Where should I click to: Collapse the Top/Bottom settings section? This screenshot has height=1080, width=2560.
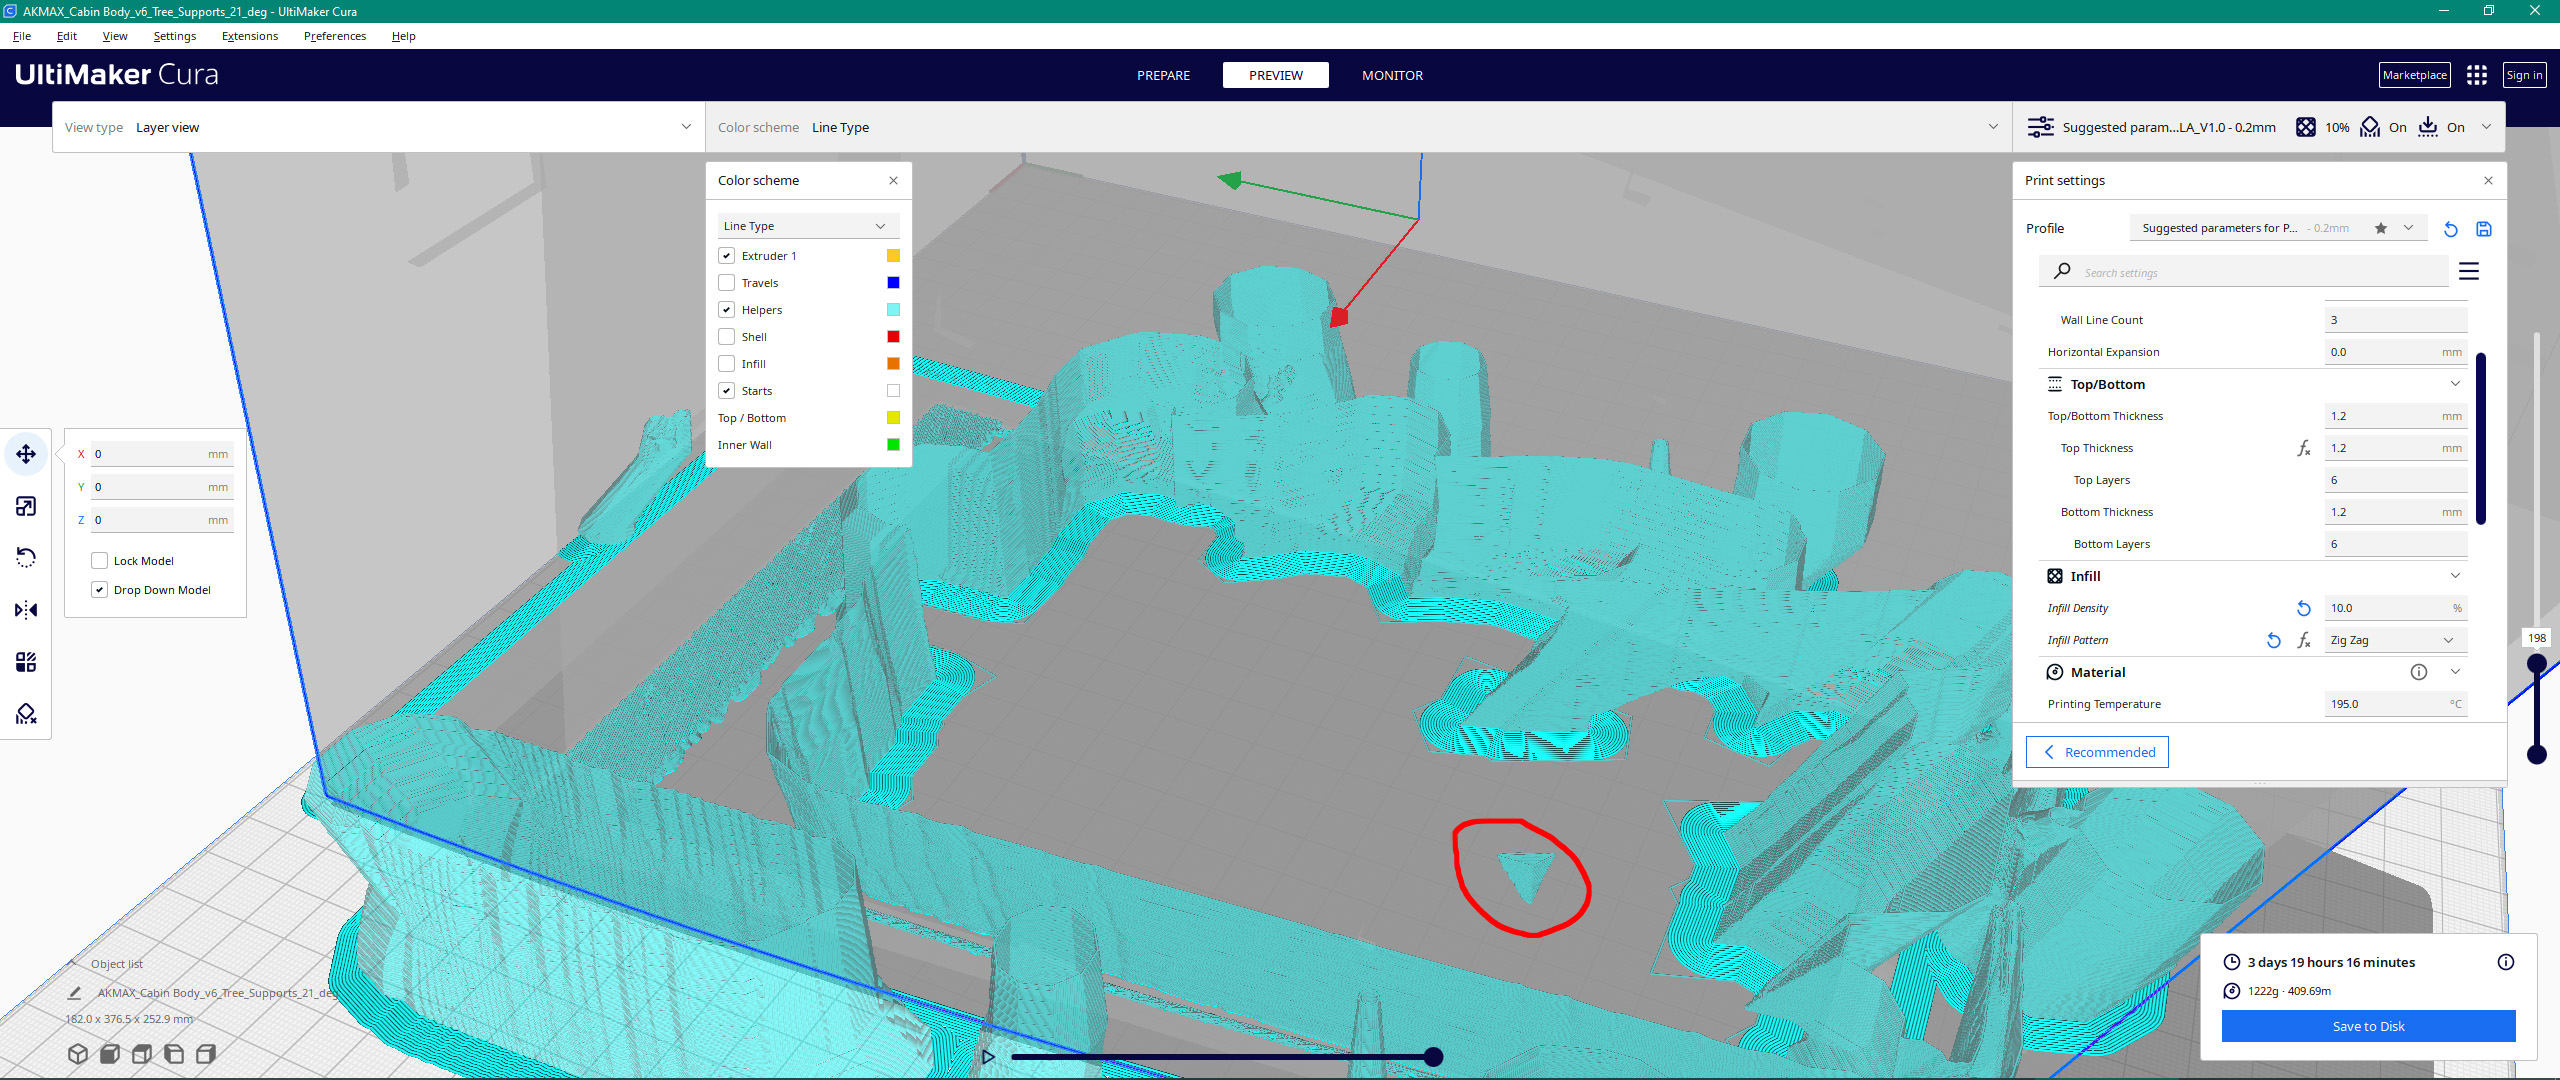[x=2455, y=384]
